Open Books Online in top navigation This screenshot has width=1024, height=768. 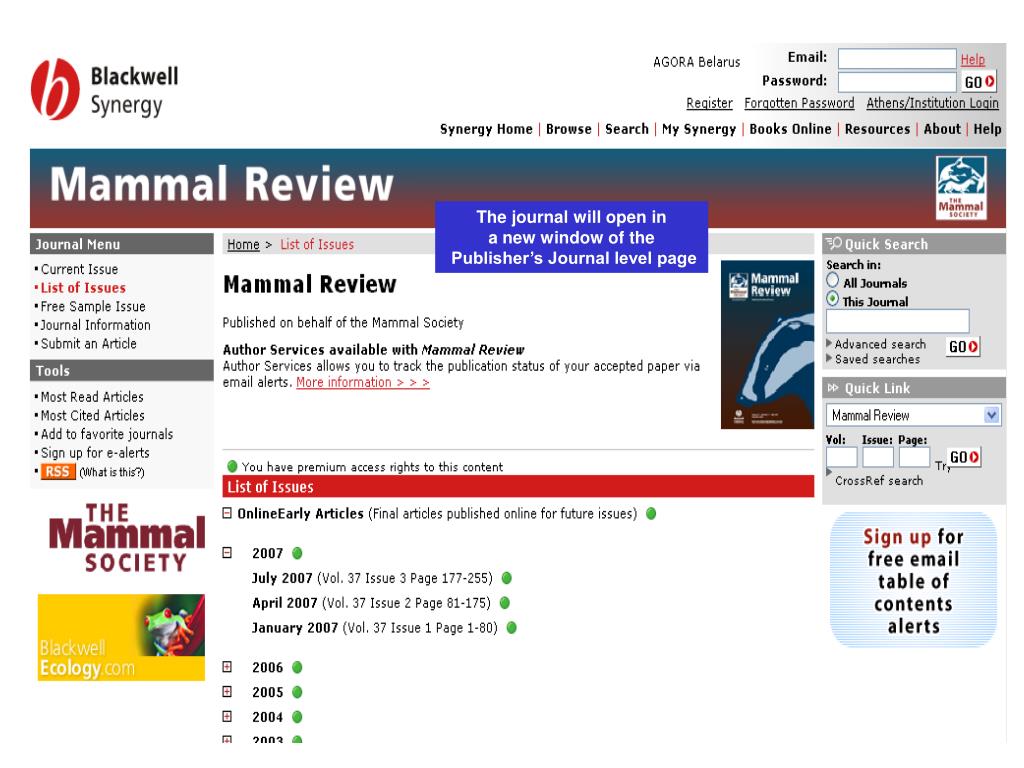point(790,129)
